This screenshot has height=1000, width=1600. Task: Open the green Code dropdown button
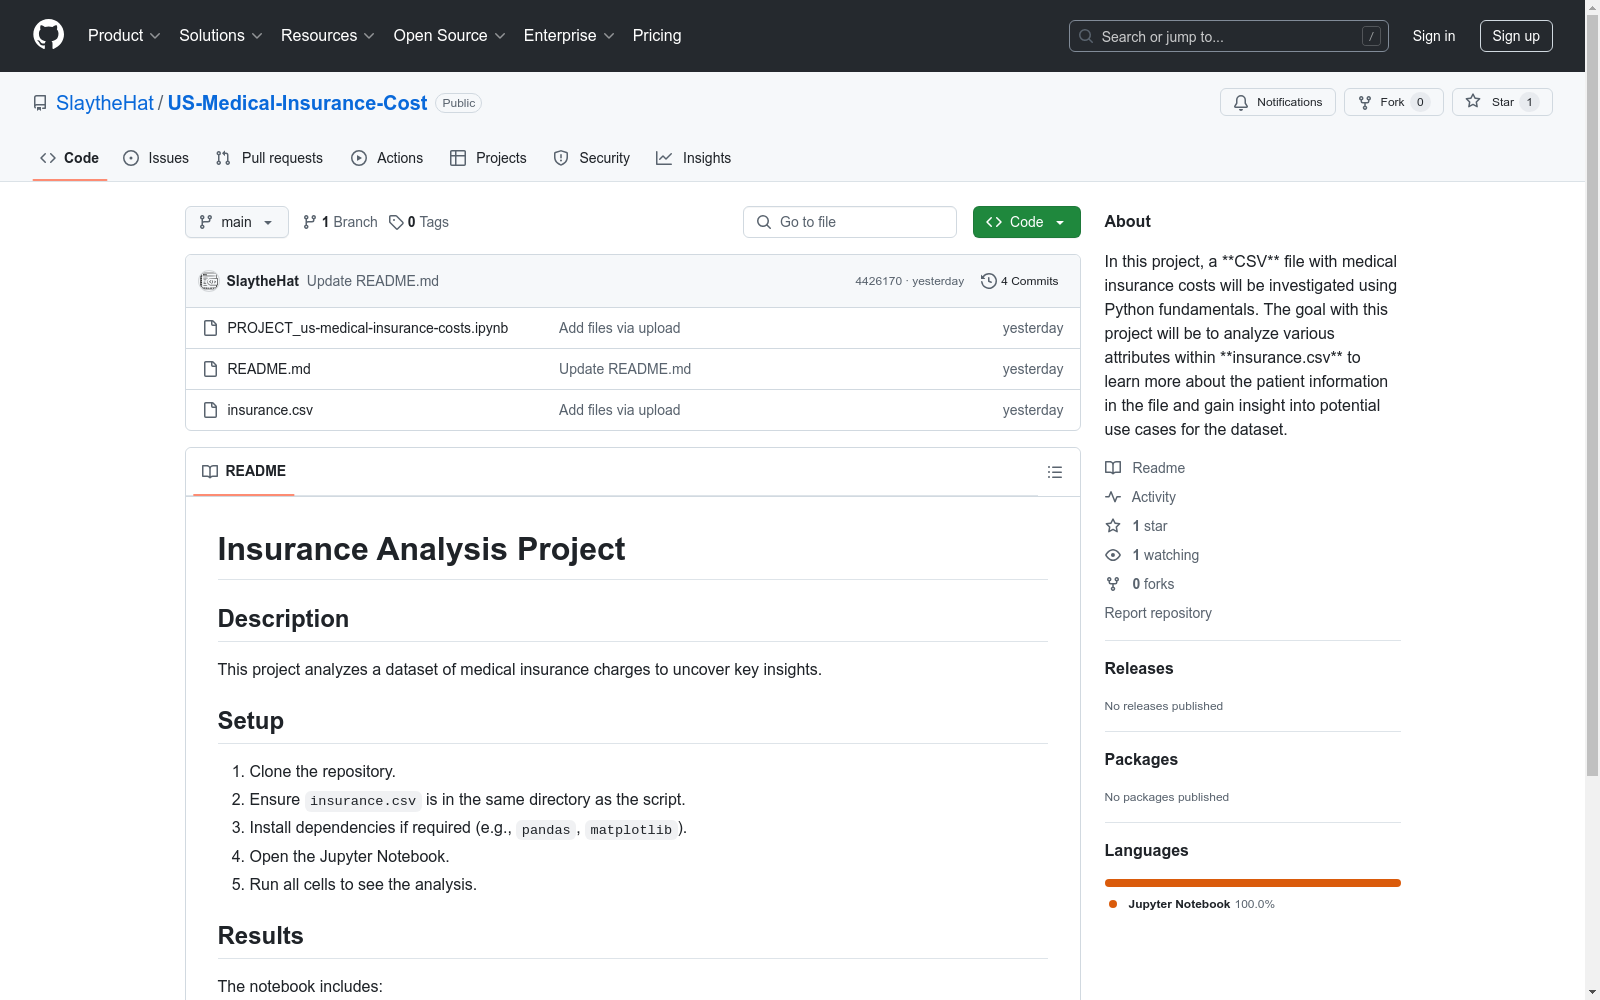tap(1026, 222)
